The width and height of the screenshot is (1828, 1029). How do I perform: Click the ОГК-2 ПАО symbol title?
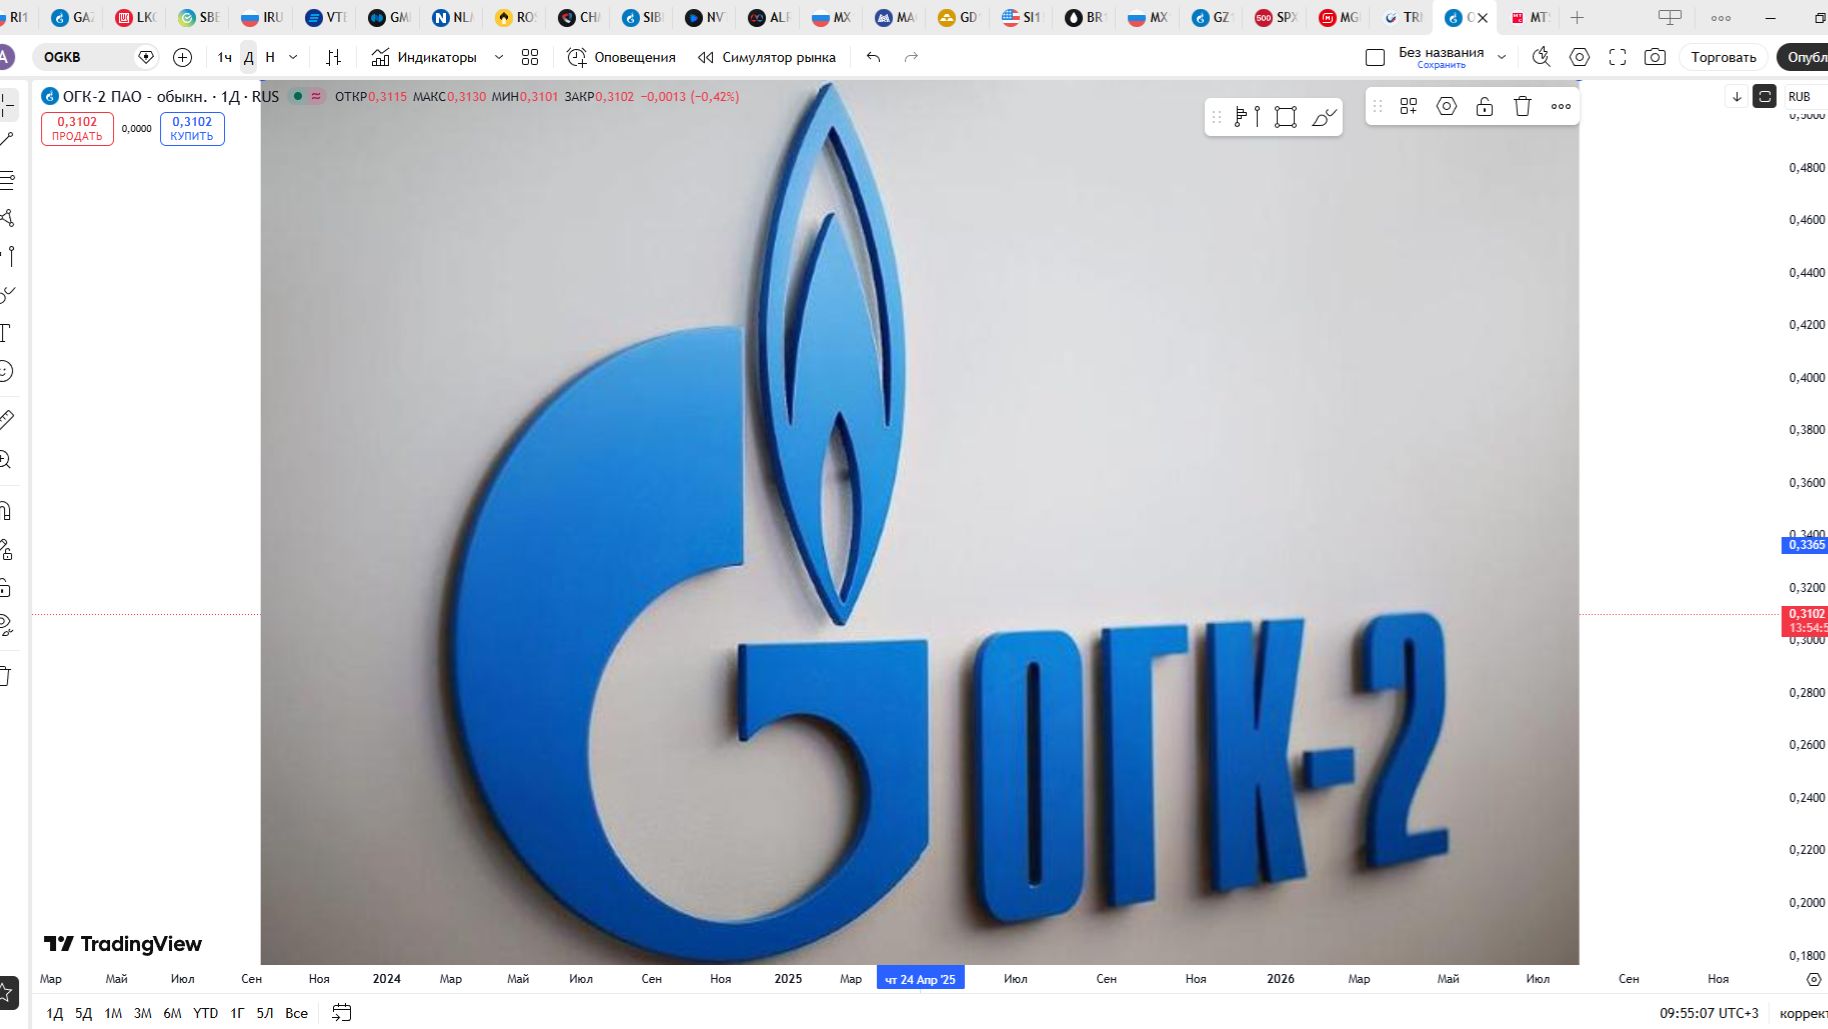(135, 96)
